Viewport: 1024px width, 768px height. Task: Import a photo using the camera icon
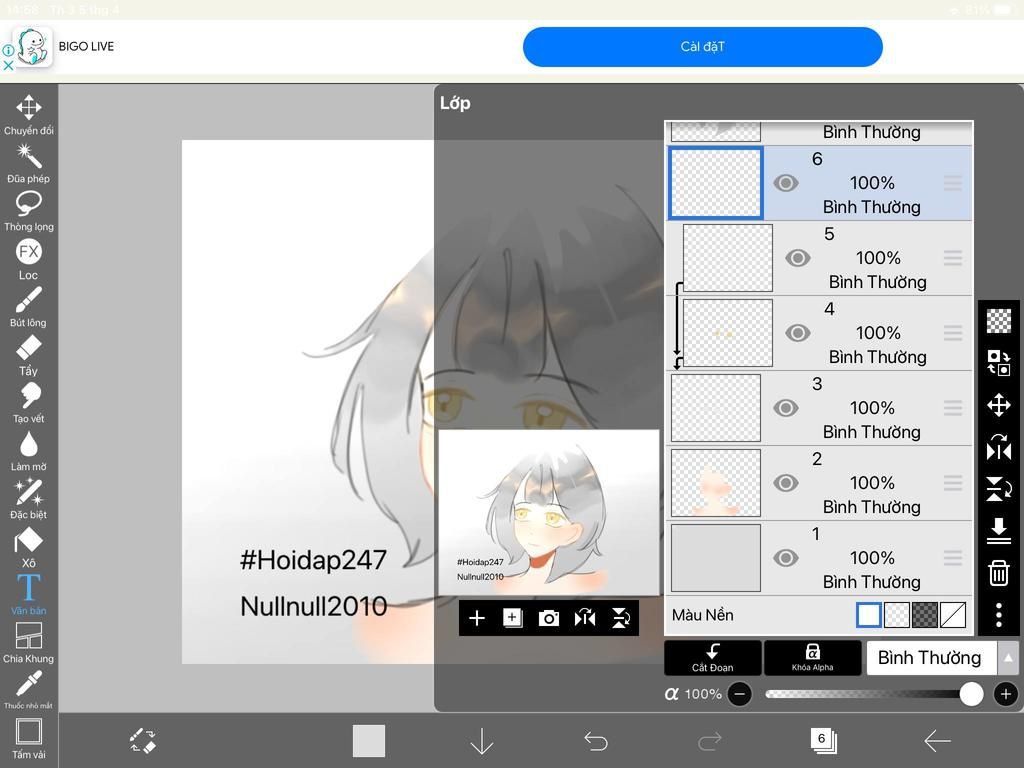[549, 618]
